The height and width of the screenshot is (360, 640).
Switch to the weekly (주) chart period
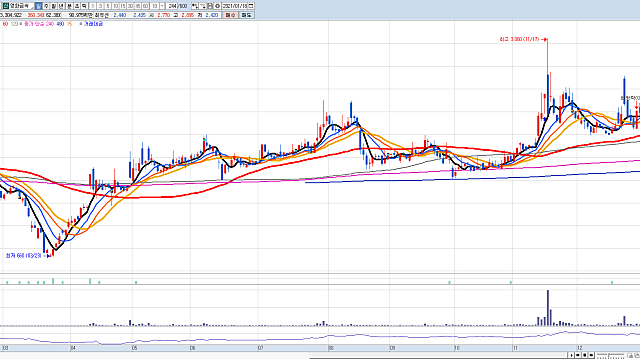pos(46,6)
